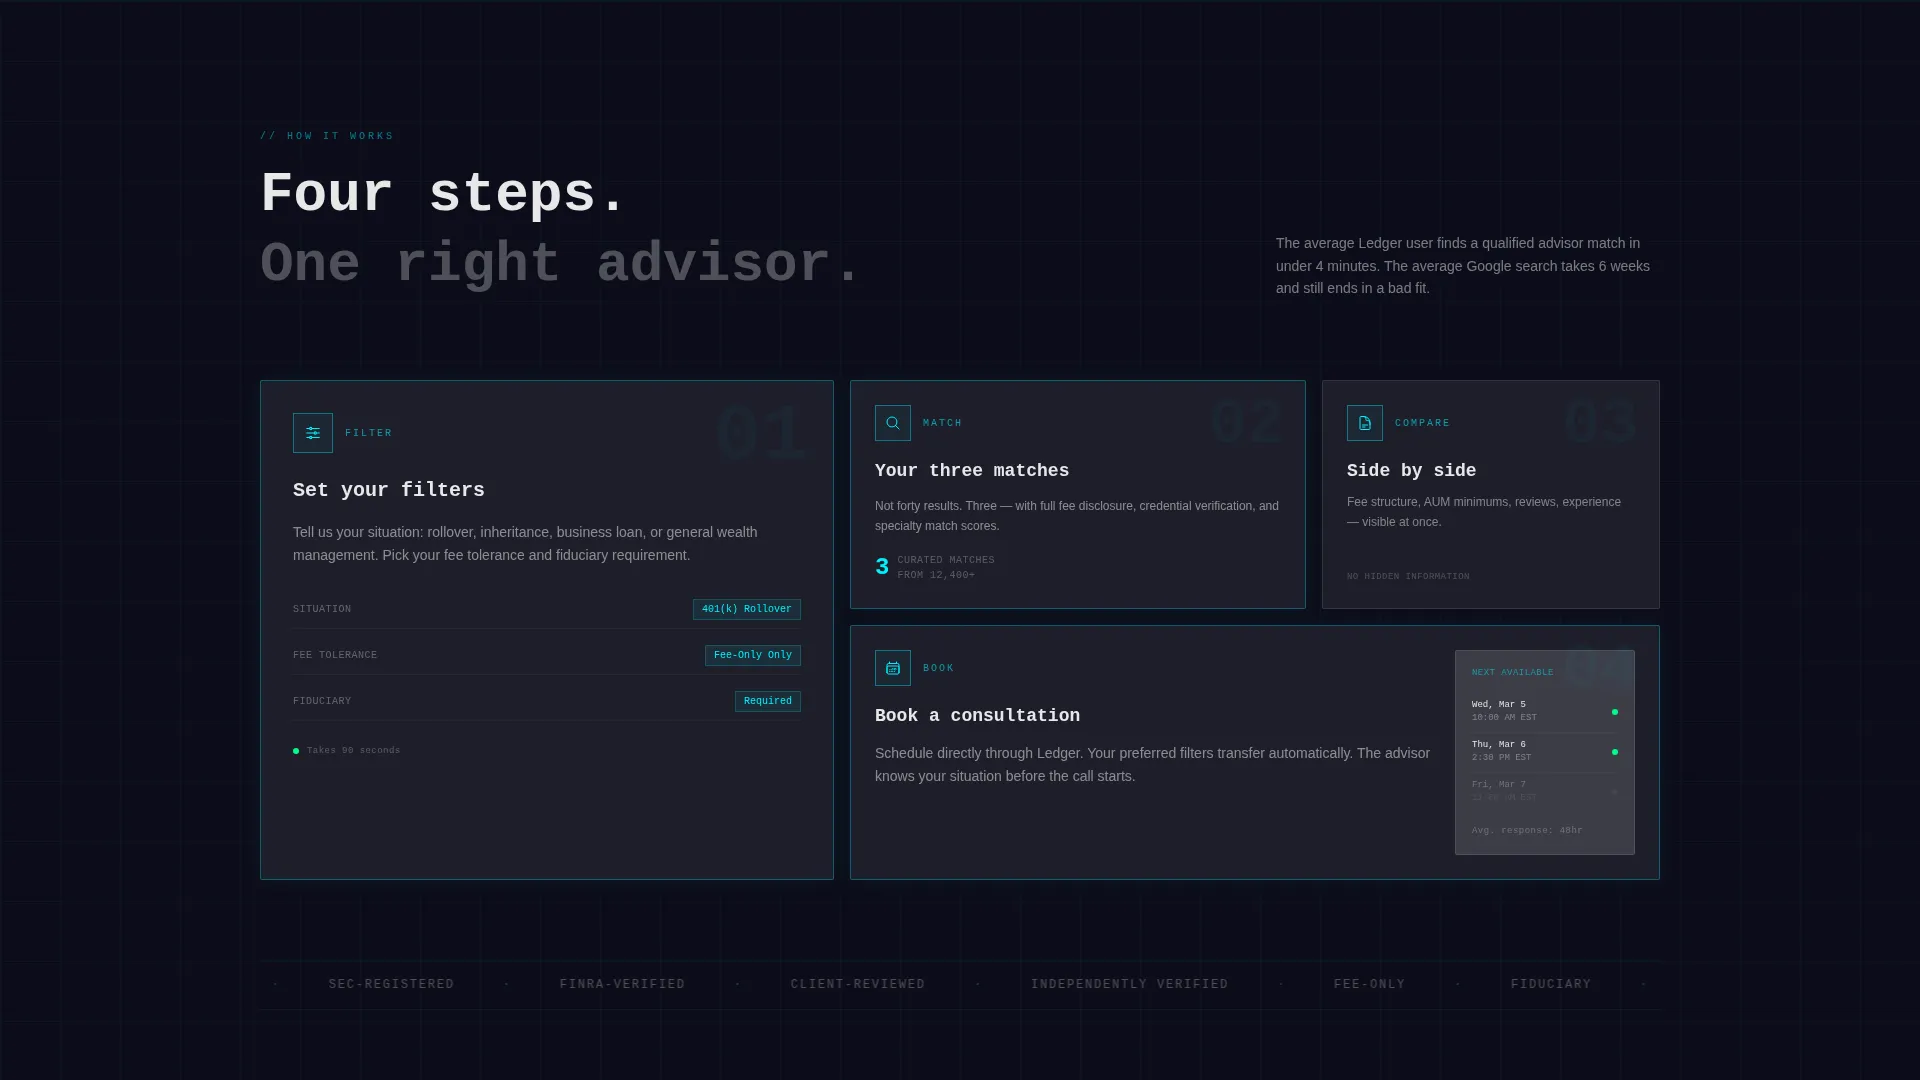Pick the Fri, Mar 7 time slot

tap(1544, 791)
